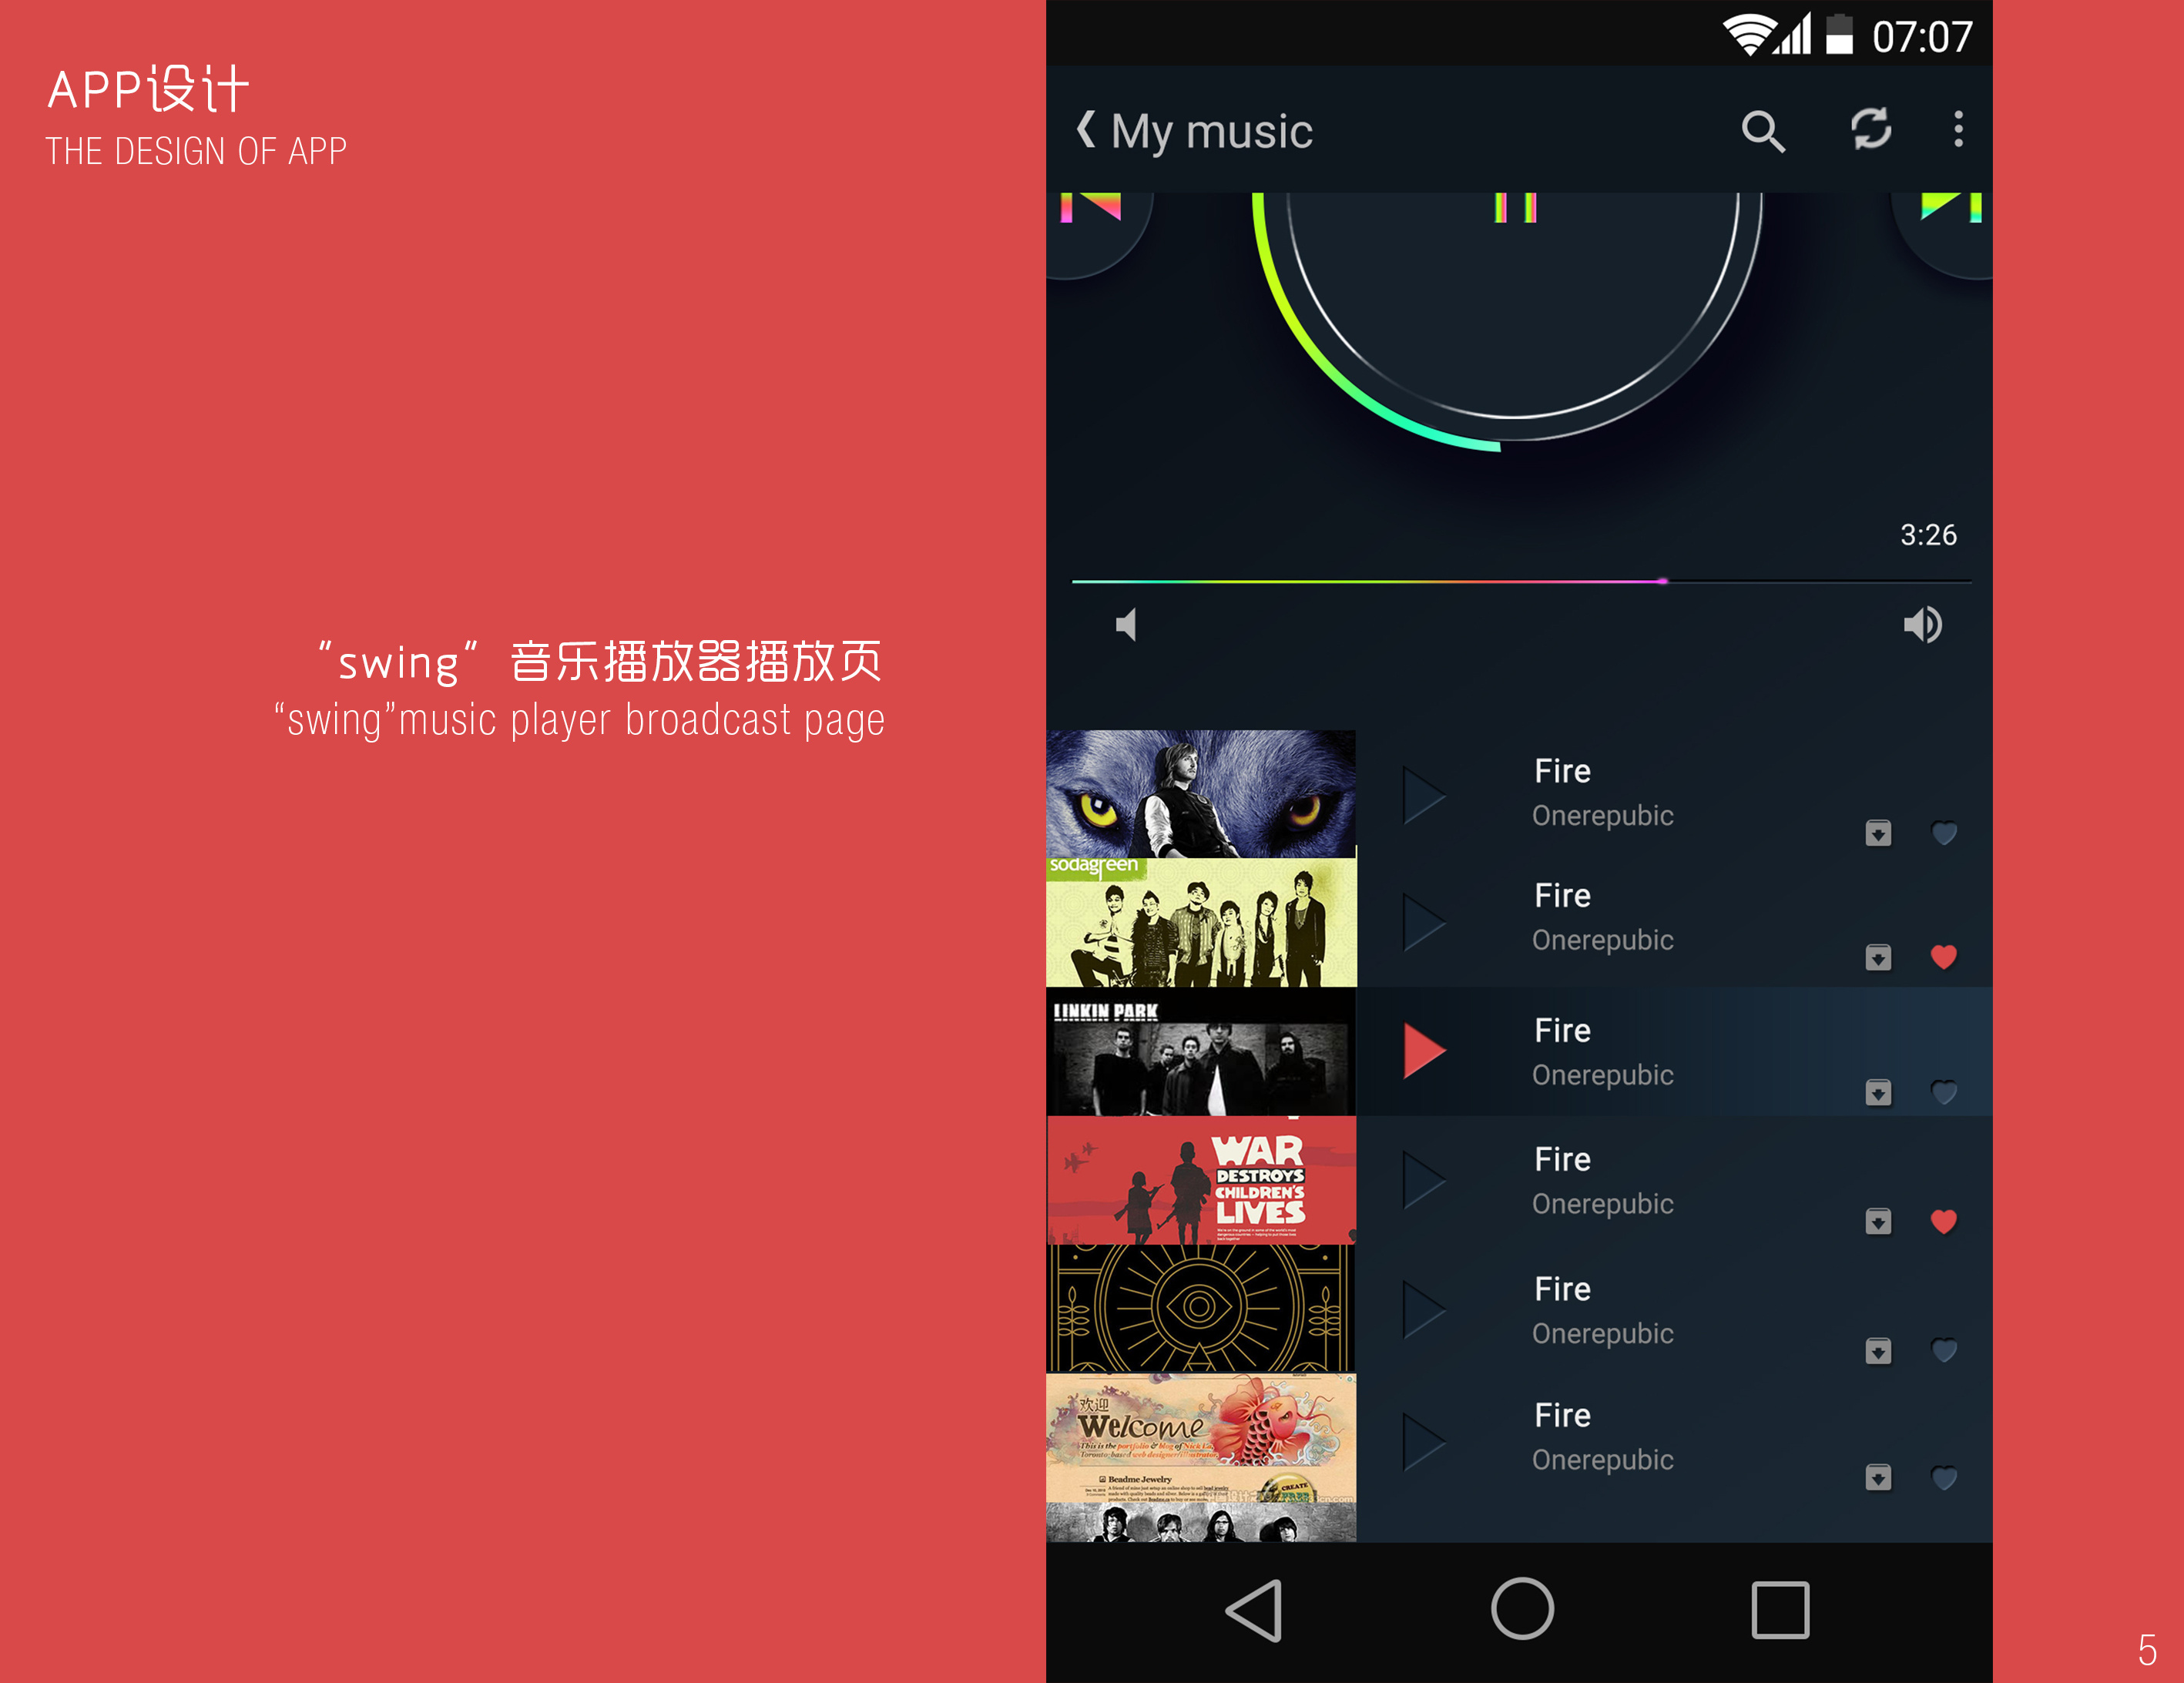Tap the download icon on second Fire track
The height and width of the screenshot is (1683, 2184).
(1878, 957)
